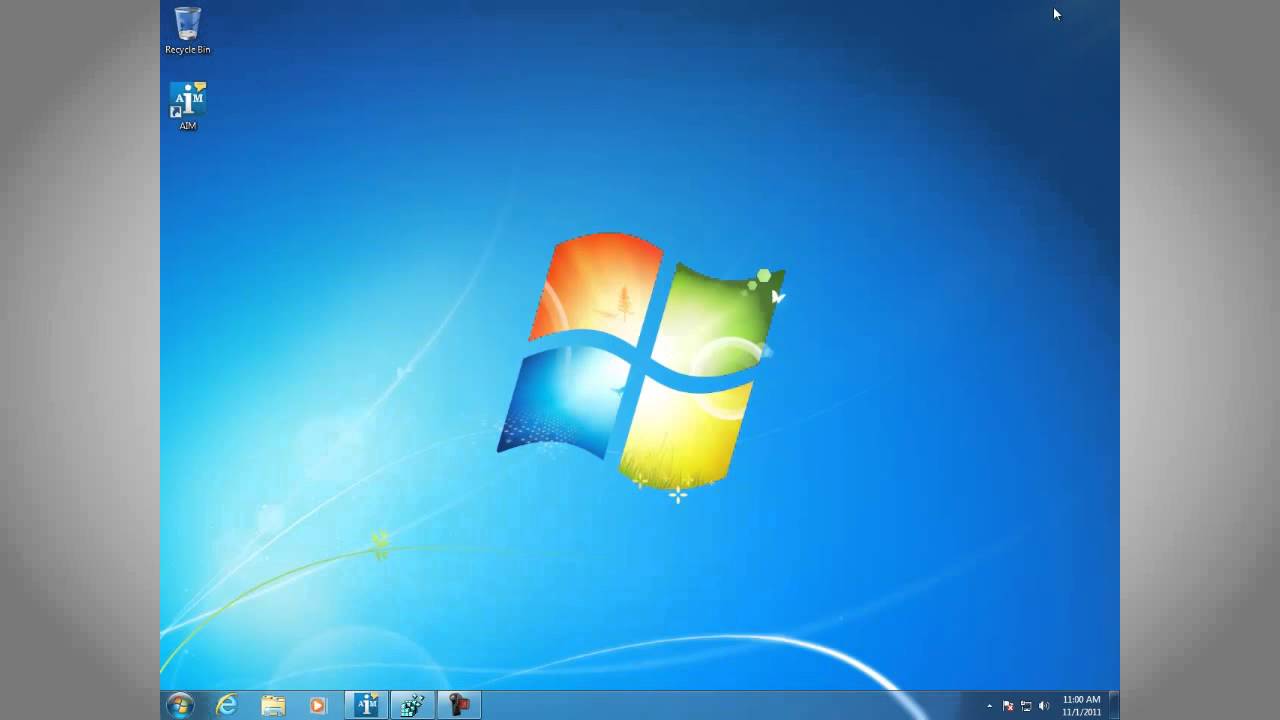This screenshot has width=1280, height=720.
Task: Open the volume speaker tray icon
Action: pos(1044,706)
